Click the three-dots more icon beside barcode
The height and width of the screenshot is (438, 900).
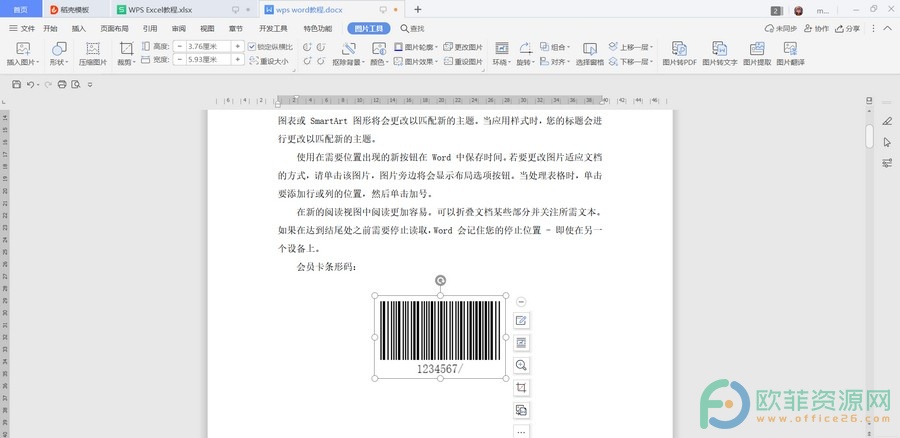pyautogui.click(x=521, y=431)
